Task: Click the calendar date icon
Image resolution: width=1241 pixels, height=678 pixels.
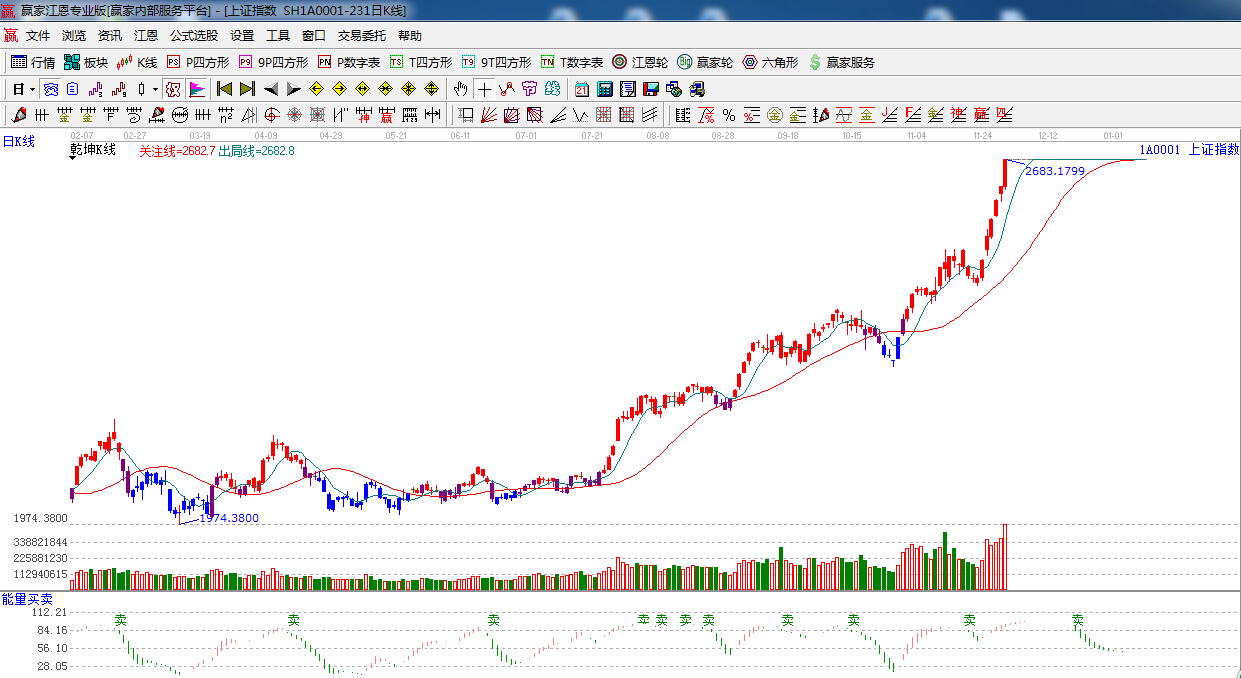Action: click(581, 89)
